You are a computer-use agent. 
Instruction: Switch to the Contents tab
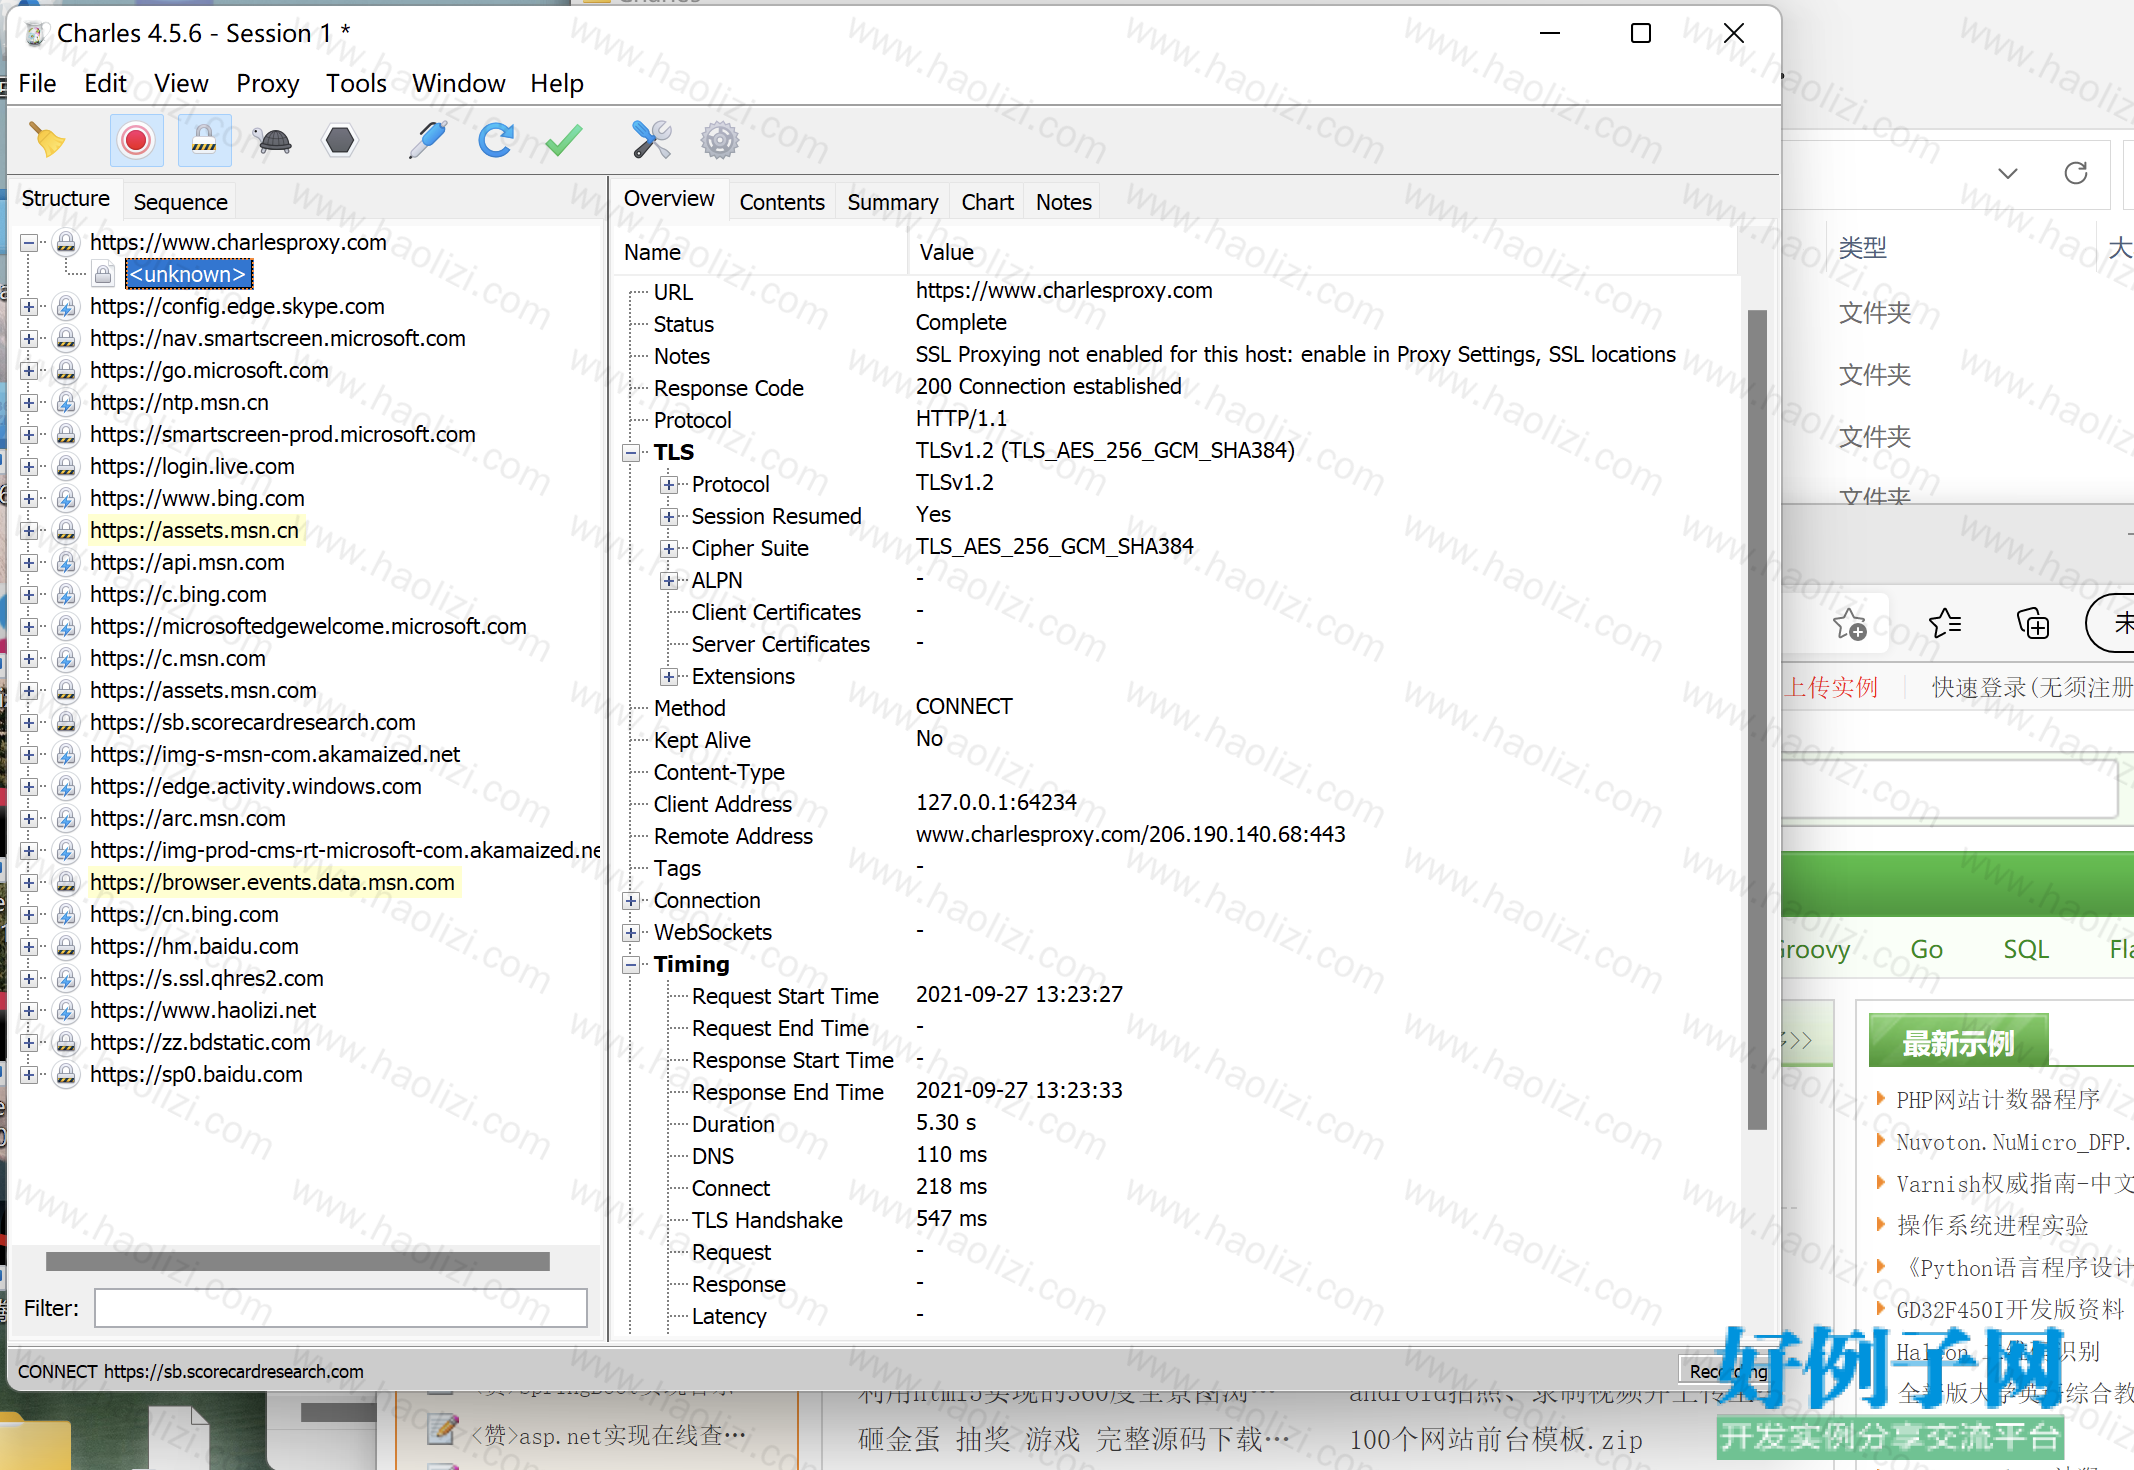pyautogui.click(x=782, y=202)
